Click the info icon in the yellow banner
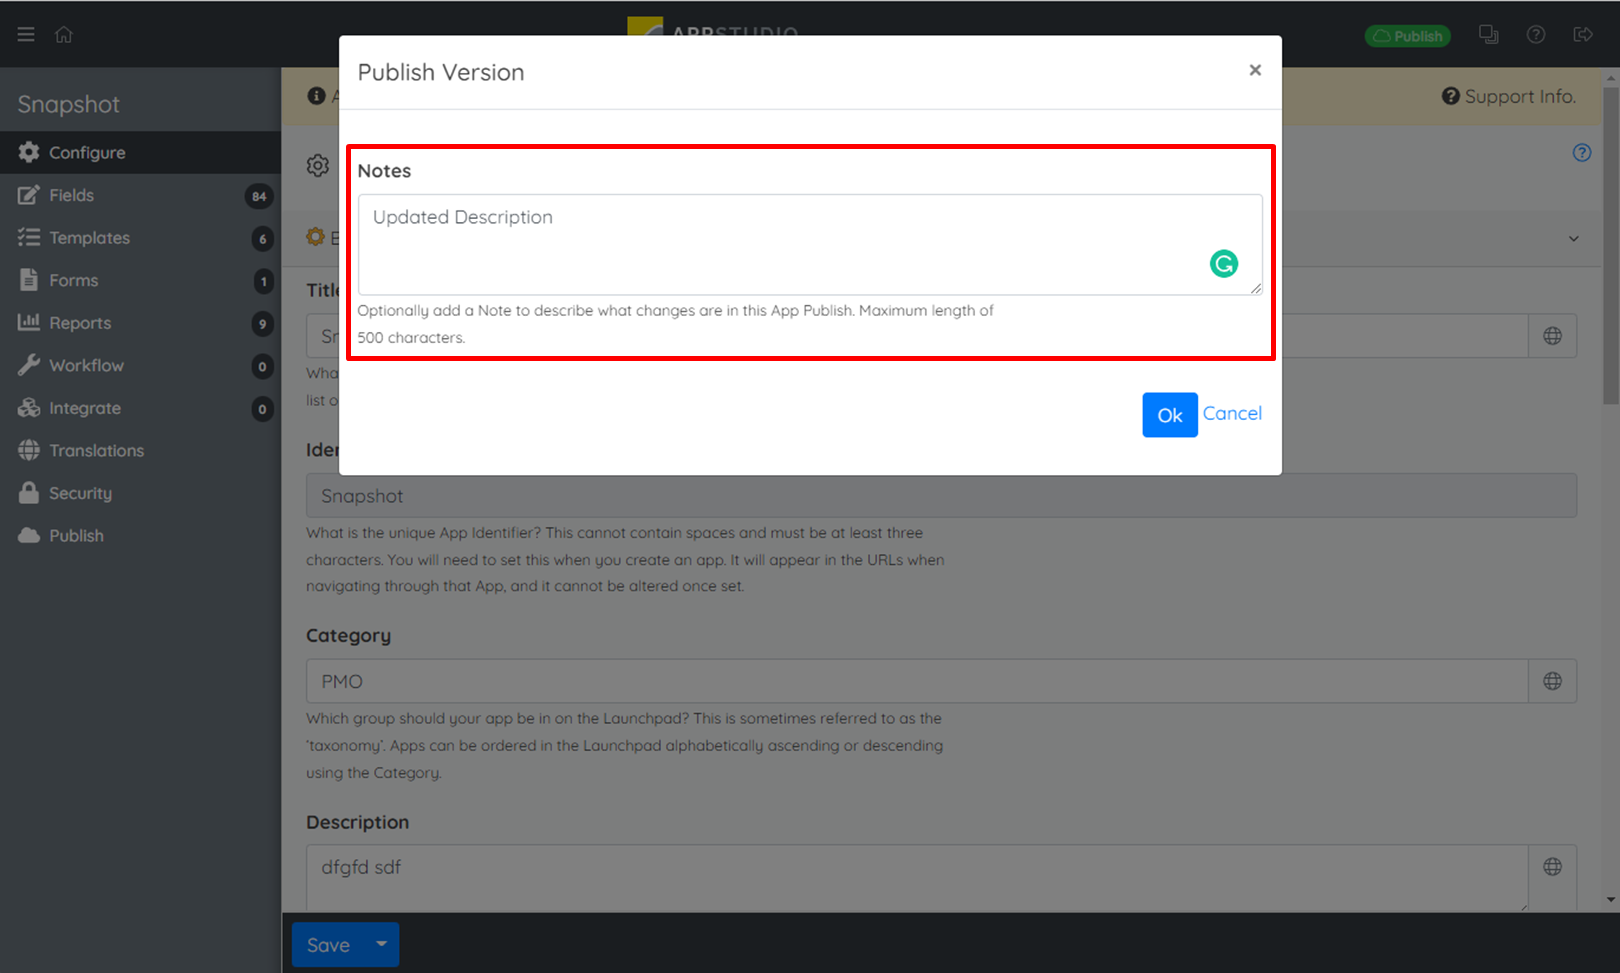 point(317,96)
